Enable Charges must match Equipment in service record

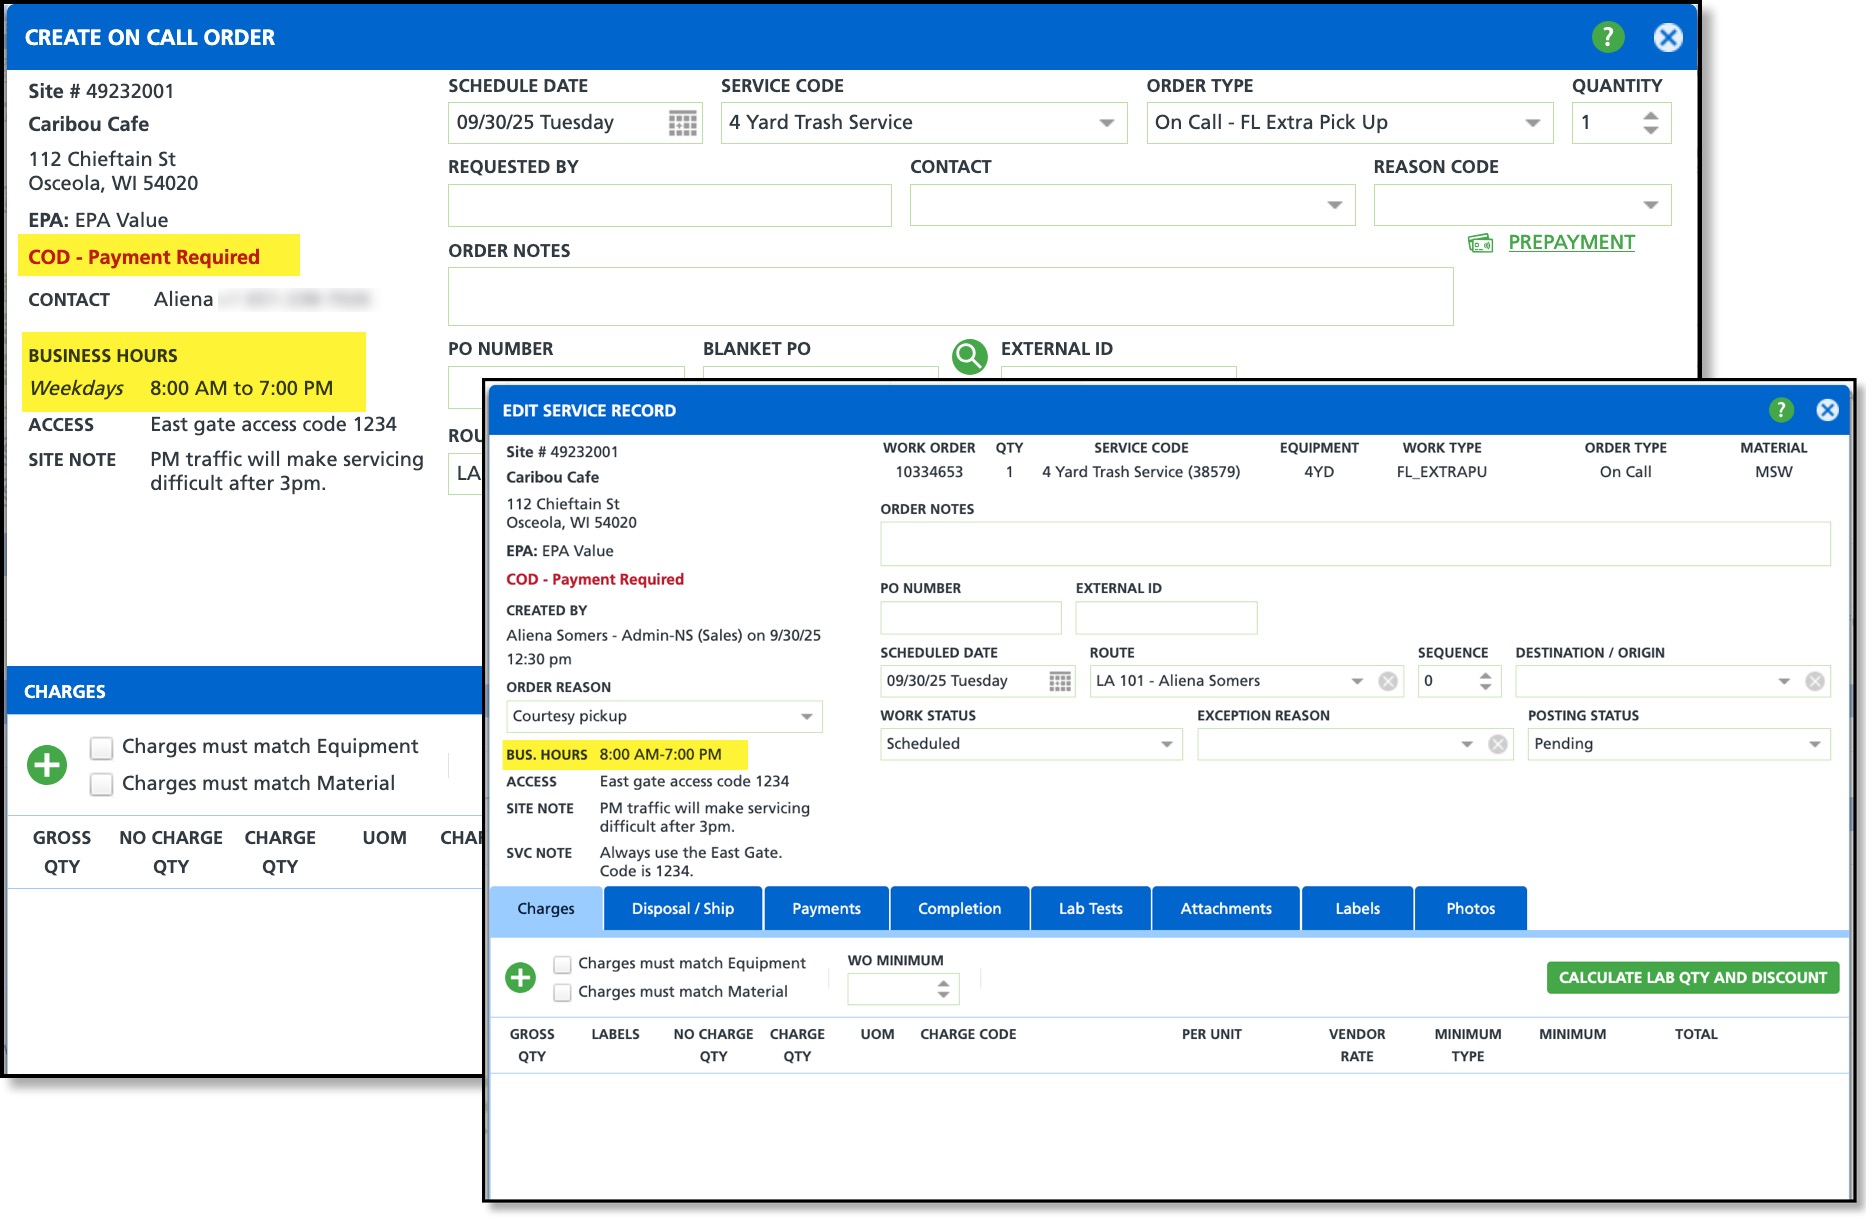[x=563, y=964]
